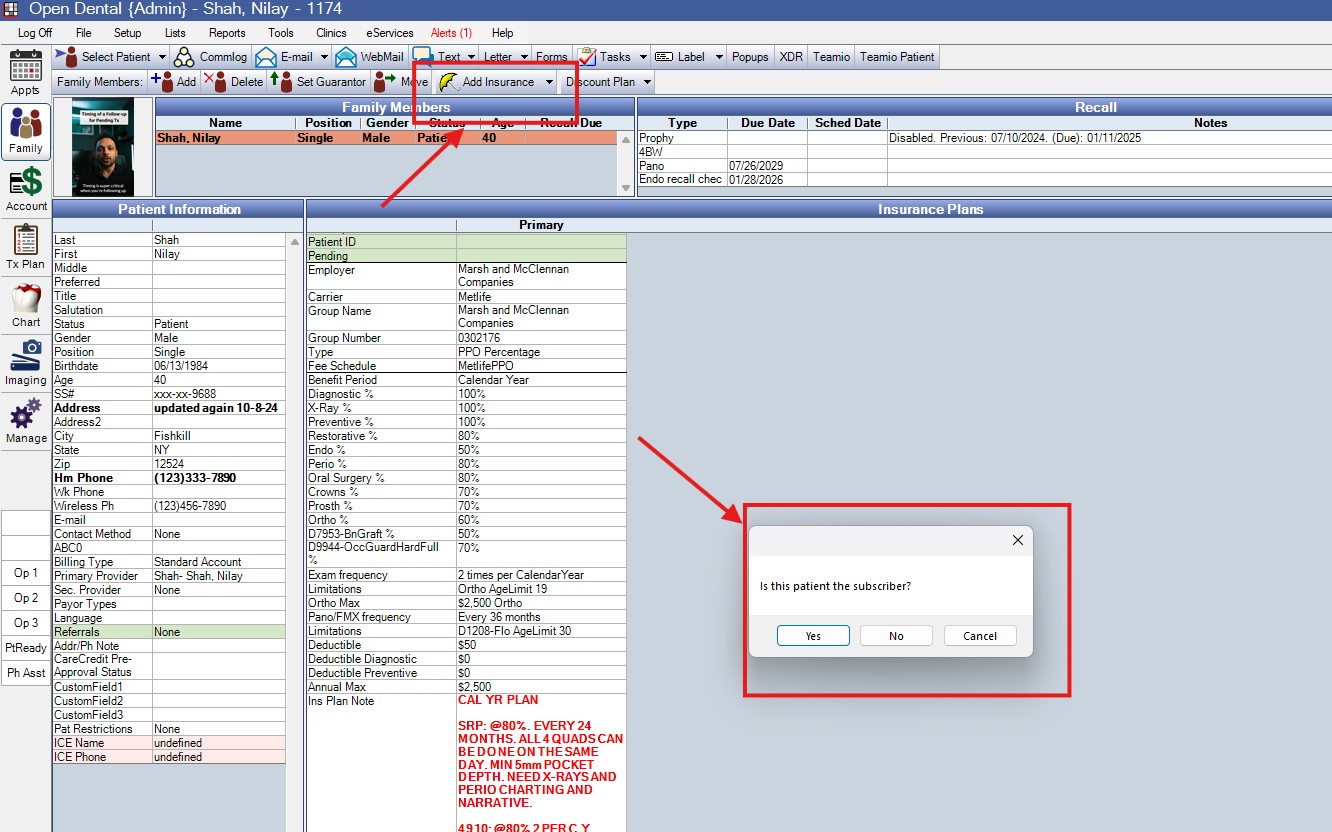This screenshot has height=832, width=1332.
Task: Select the Shah, Nilay family row
Action: 387,138
